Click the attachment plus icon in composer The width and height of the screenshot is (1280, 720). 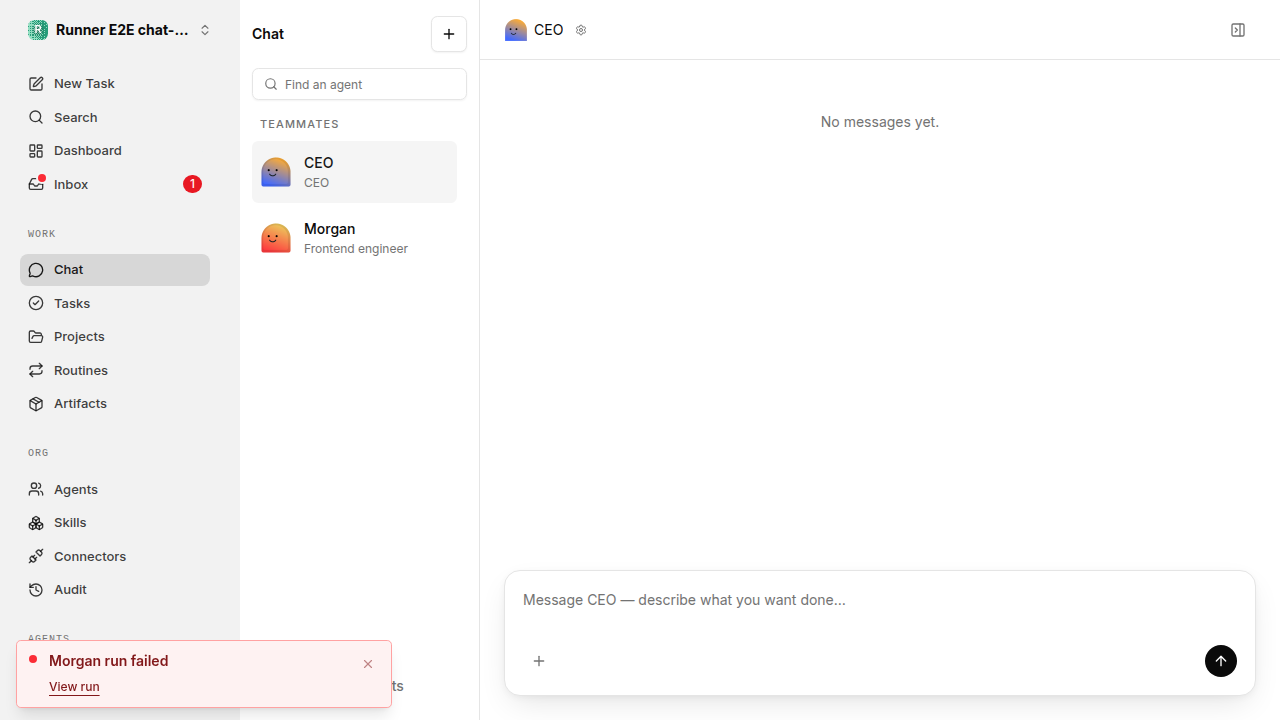(x=539, y=661)
